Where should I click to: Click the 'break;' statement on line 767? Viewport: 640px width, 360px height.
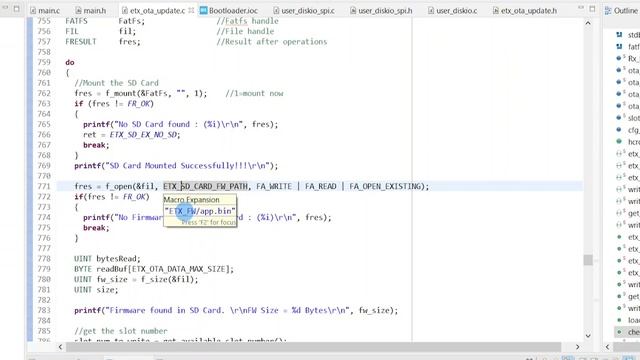click(96, 145)
